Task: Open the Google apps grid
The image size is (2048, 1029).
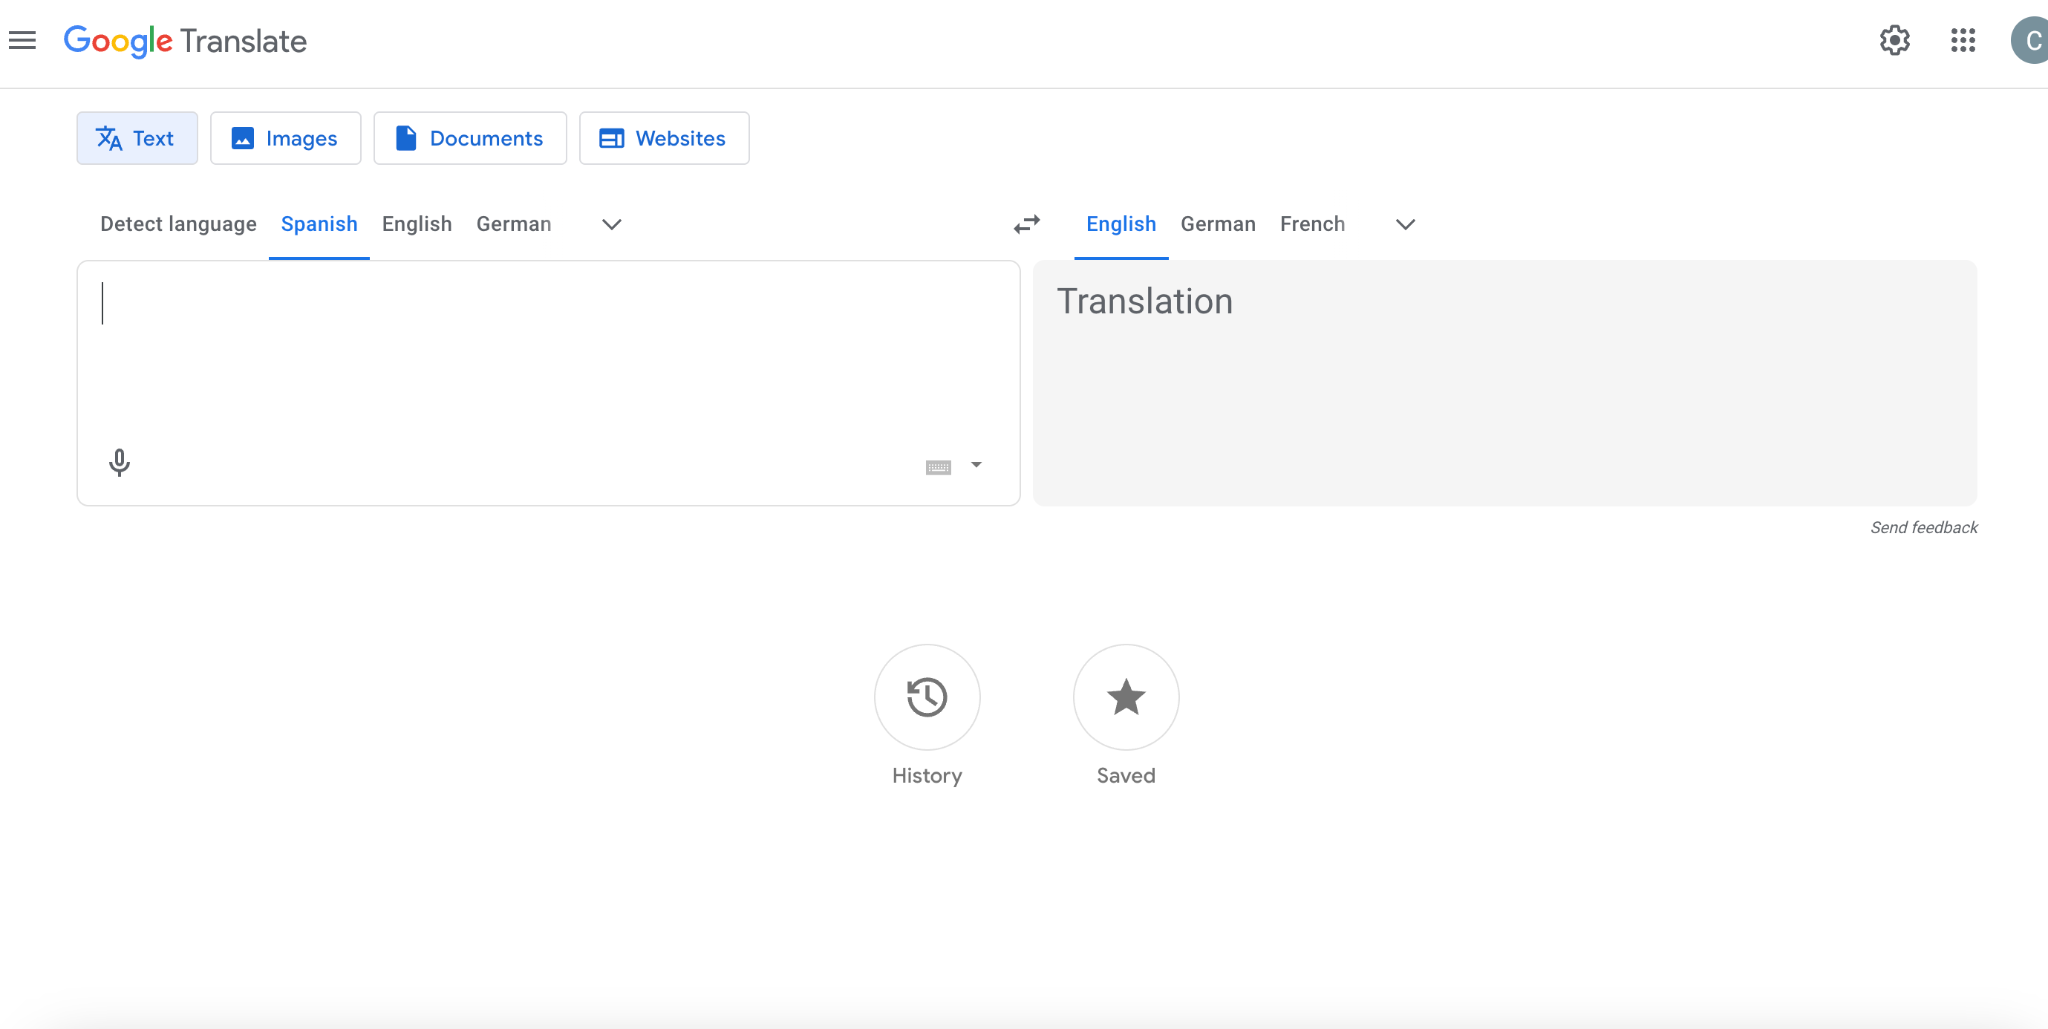Action: 1962,40
